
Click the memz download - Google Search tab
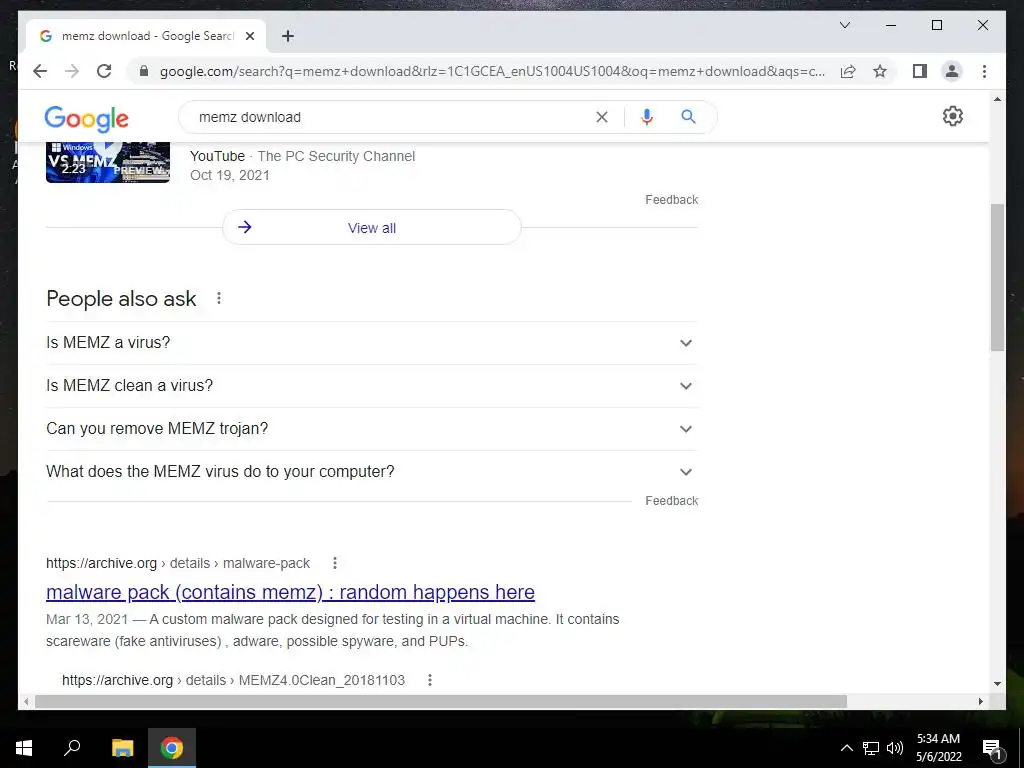coord(146,36)
